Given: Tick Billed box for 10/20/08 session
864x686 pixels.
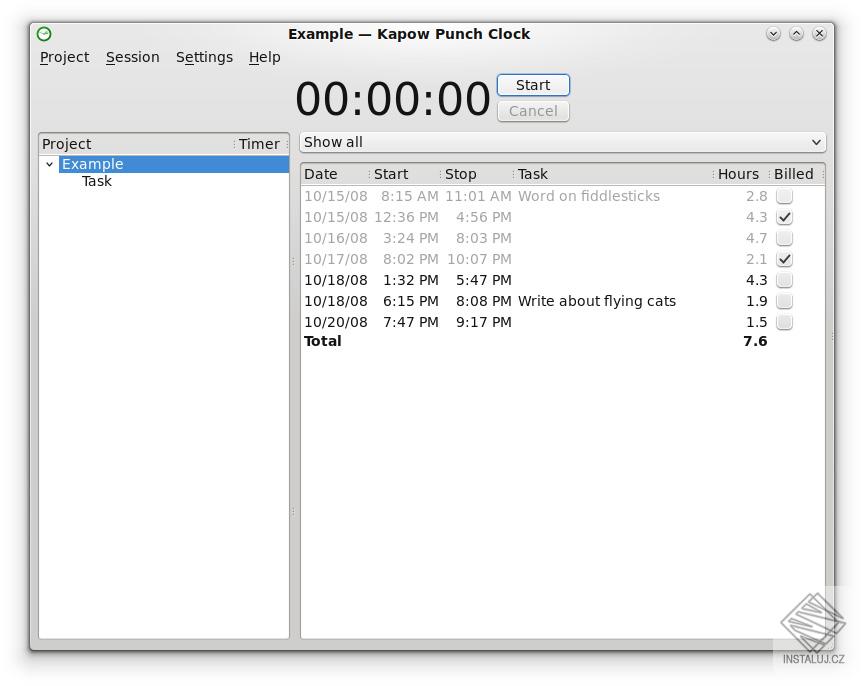Looking at the screenshot, I should point(785,323).
